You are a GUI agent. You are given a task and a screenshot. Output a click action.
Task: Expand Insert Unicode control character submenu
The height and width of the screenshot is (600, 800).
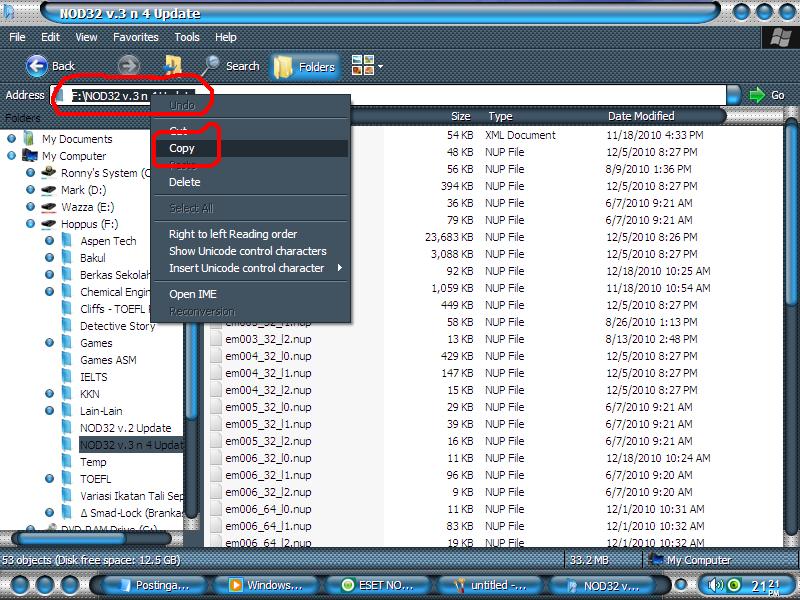[x=251, y=268]
